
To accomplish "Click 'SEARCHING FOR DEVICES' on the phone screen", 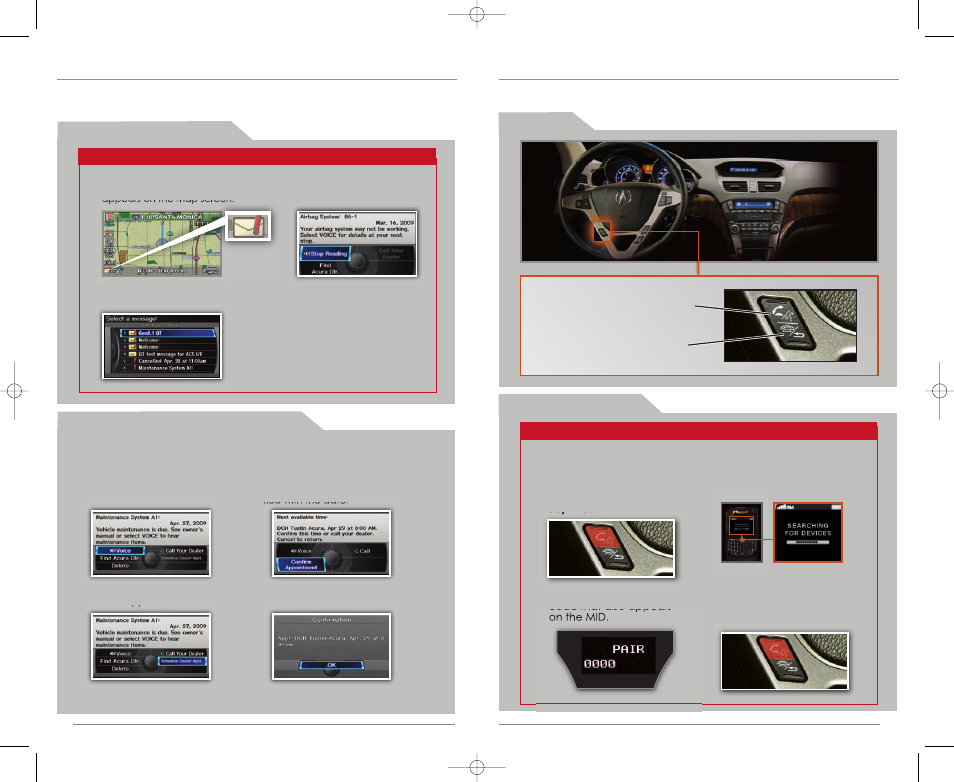I will pos(808,529).
